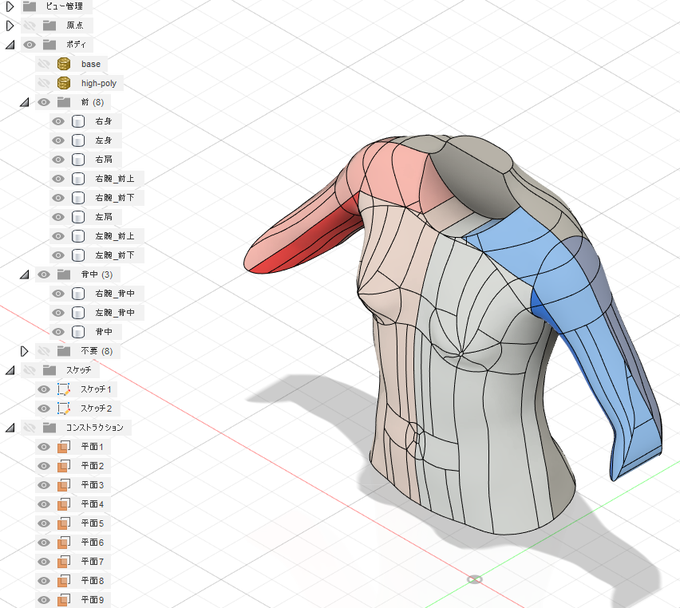Click the high-poly label

tap(99, 83)
